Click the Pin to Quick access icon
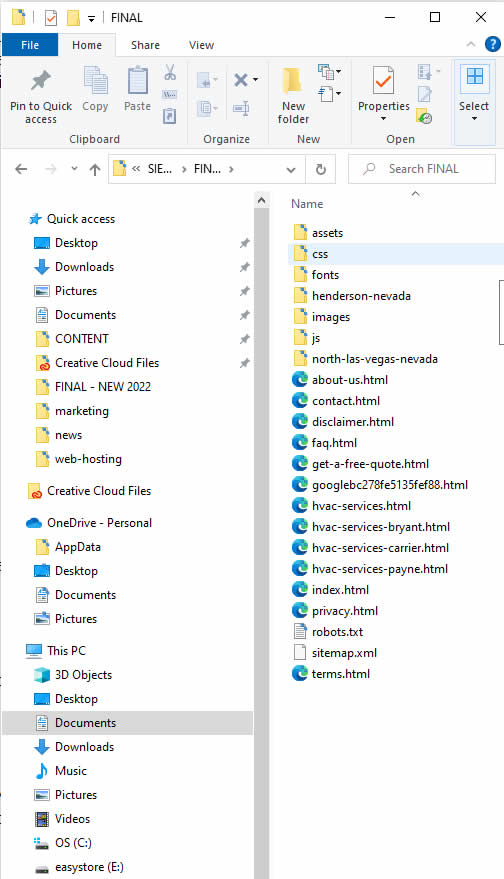The height and width of the screenshot is (879, 504). click(40, 82)
